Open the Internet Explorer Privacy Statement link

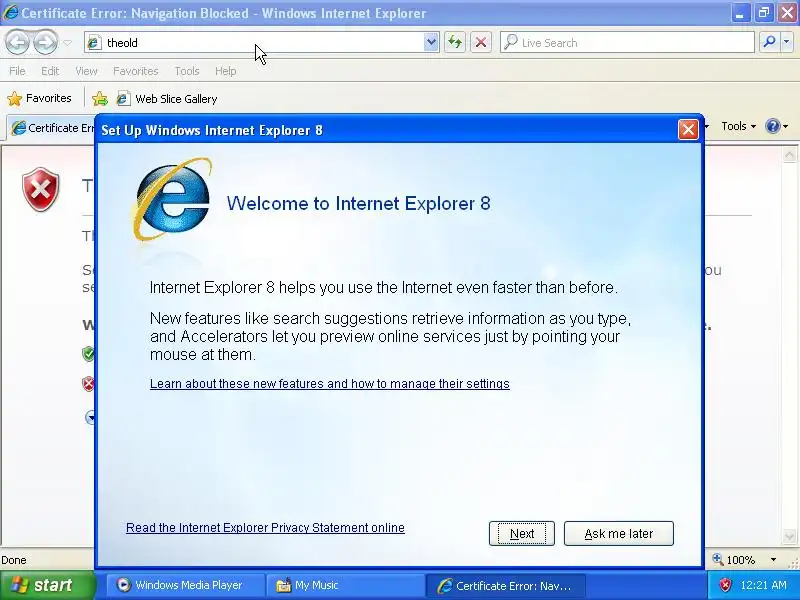[x=265, y=528]
